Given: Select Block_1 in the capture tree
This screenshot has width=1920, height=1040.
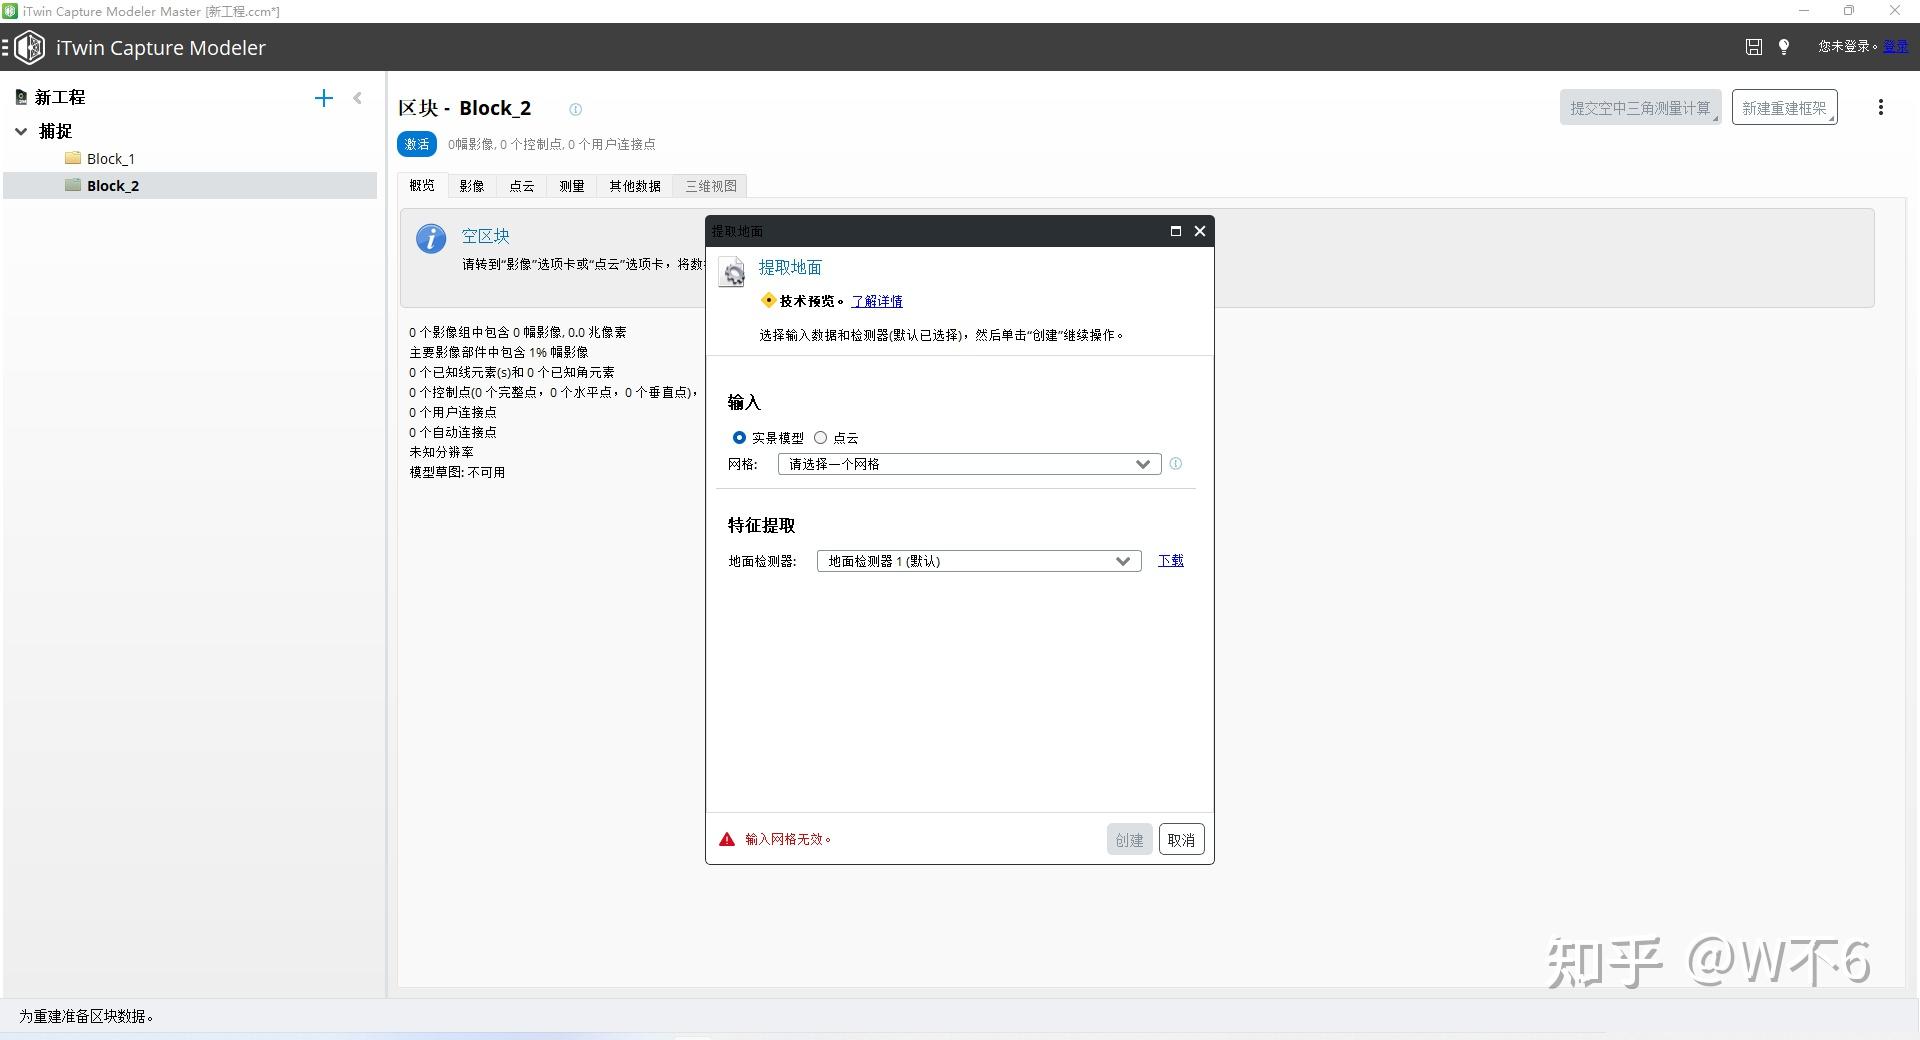Looking at the screenshot, I should tap(111, 158).
